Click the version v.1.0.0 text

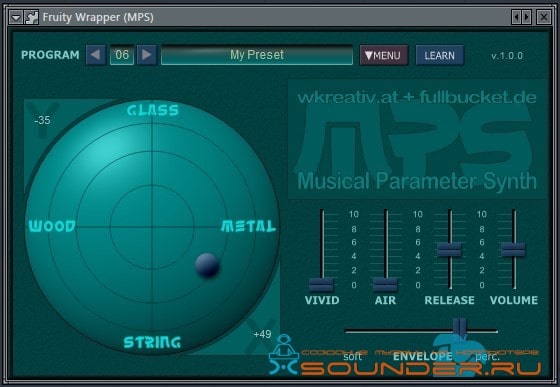pyautogui.click(x=507, y=56)
